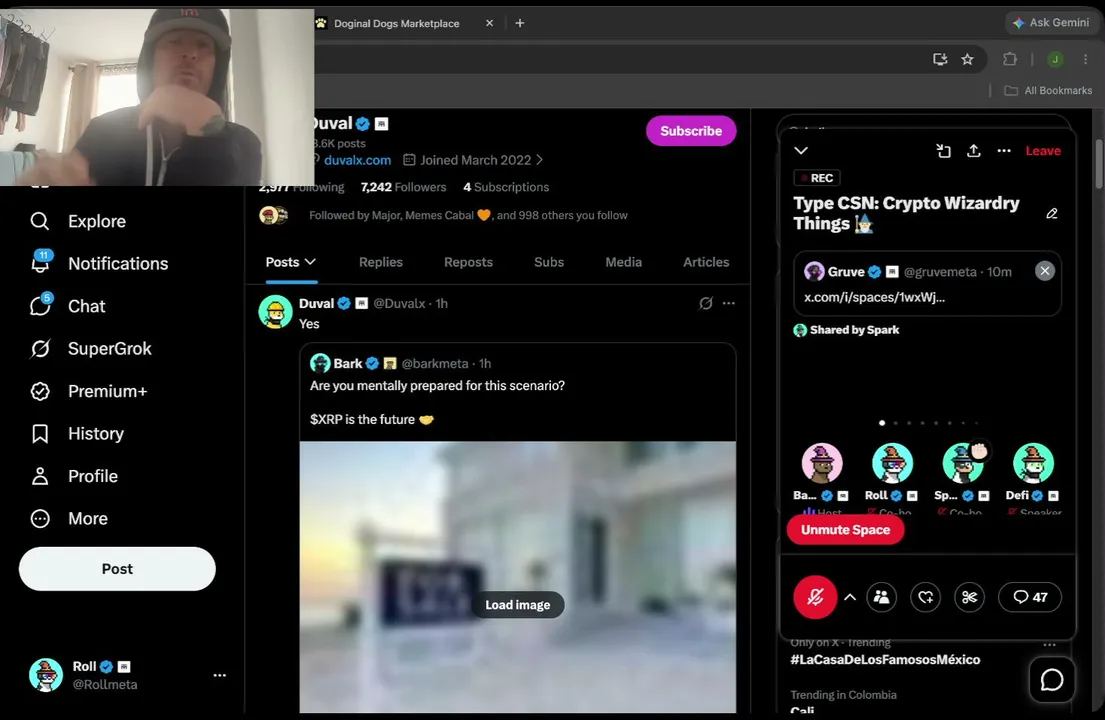Screen dimensions: 1105x720
Task: Click the scissors clip icon
Action: click(x=969, y=597)
